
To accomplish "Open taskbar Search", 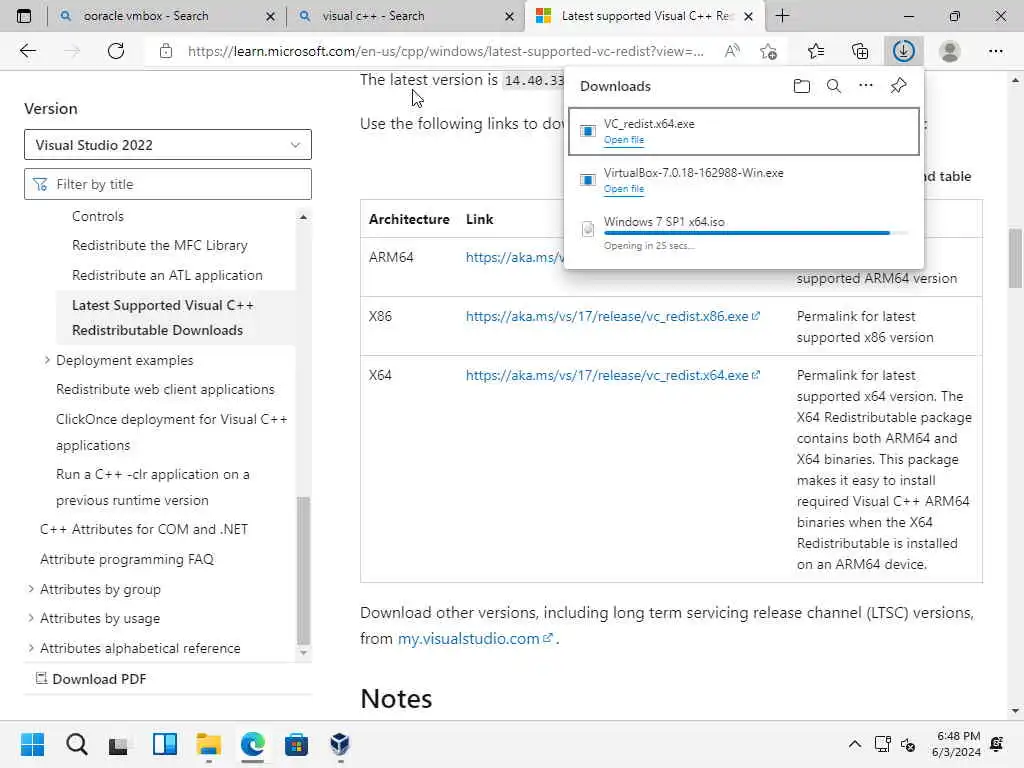I will pyautogui.click(x=76, y=744).
